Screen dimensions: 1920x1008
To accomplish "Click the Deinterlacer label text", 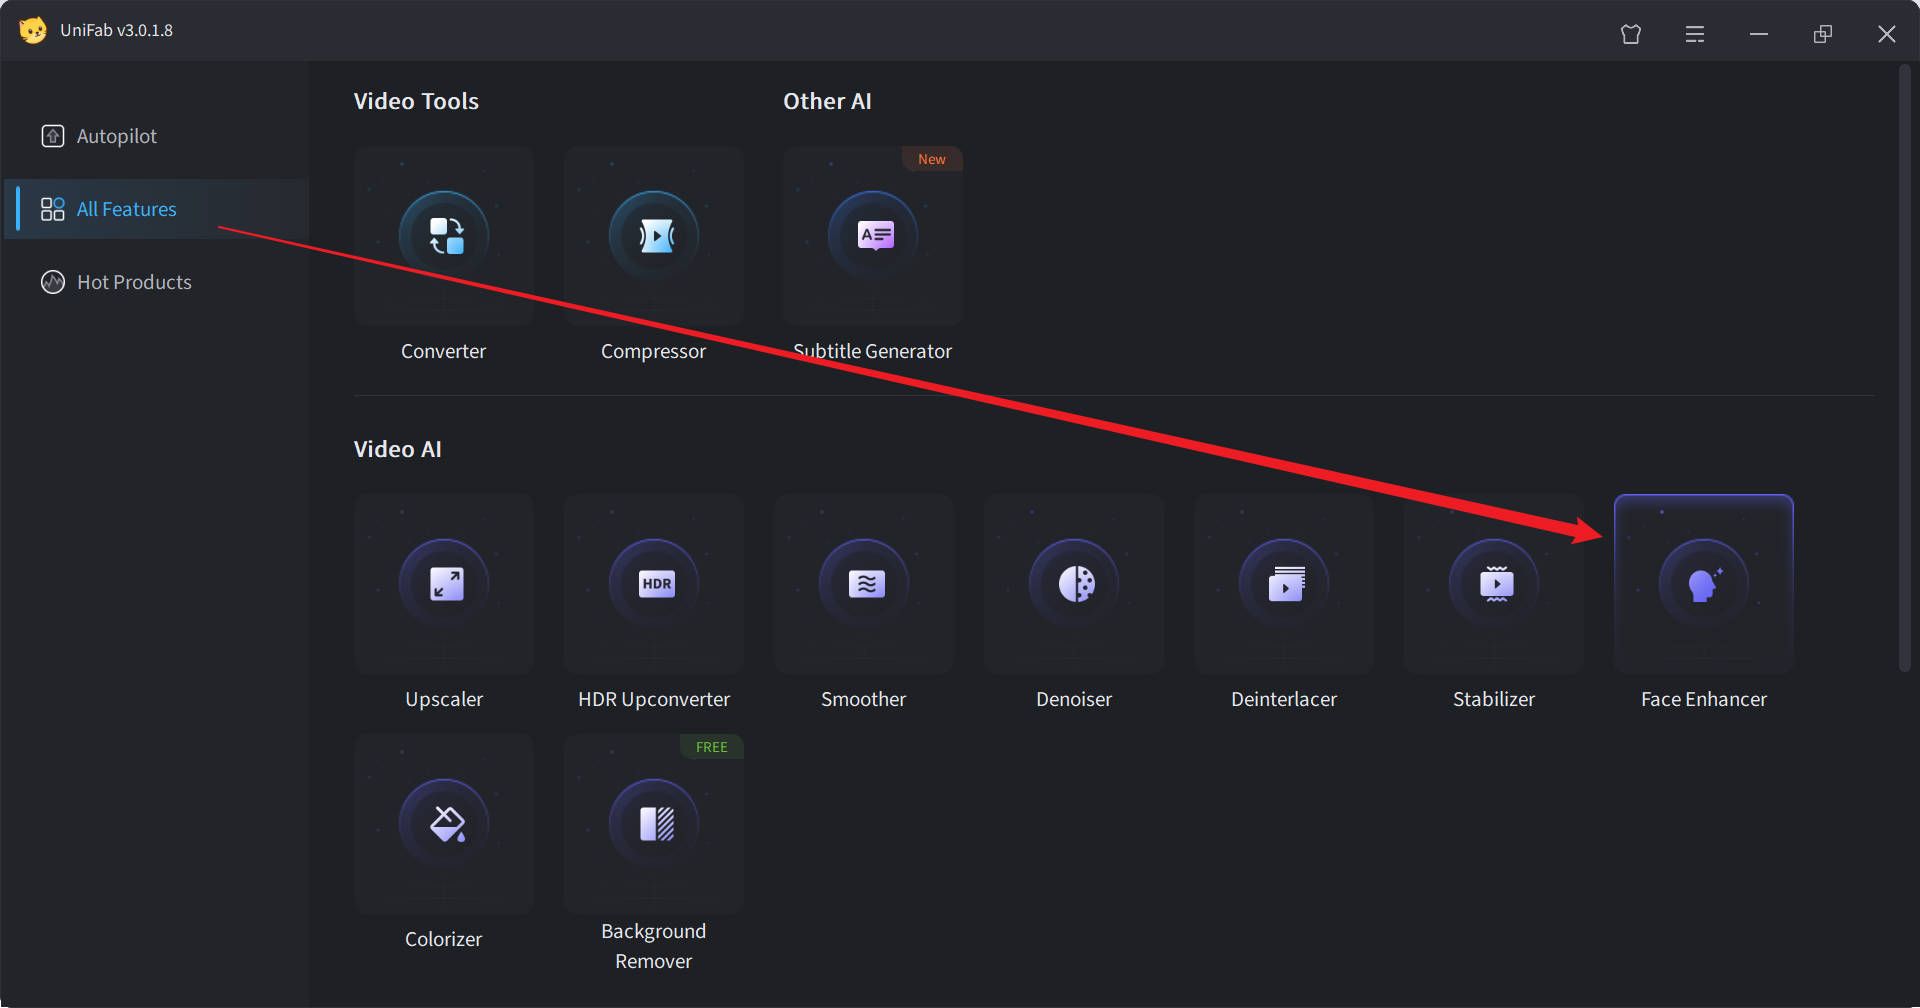I will (1284, 699).
